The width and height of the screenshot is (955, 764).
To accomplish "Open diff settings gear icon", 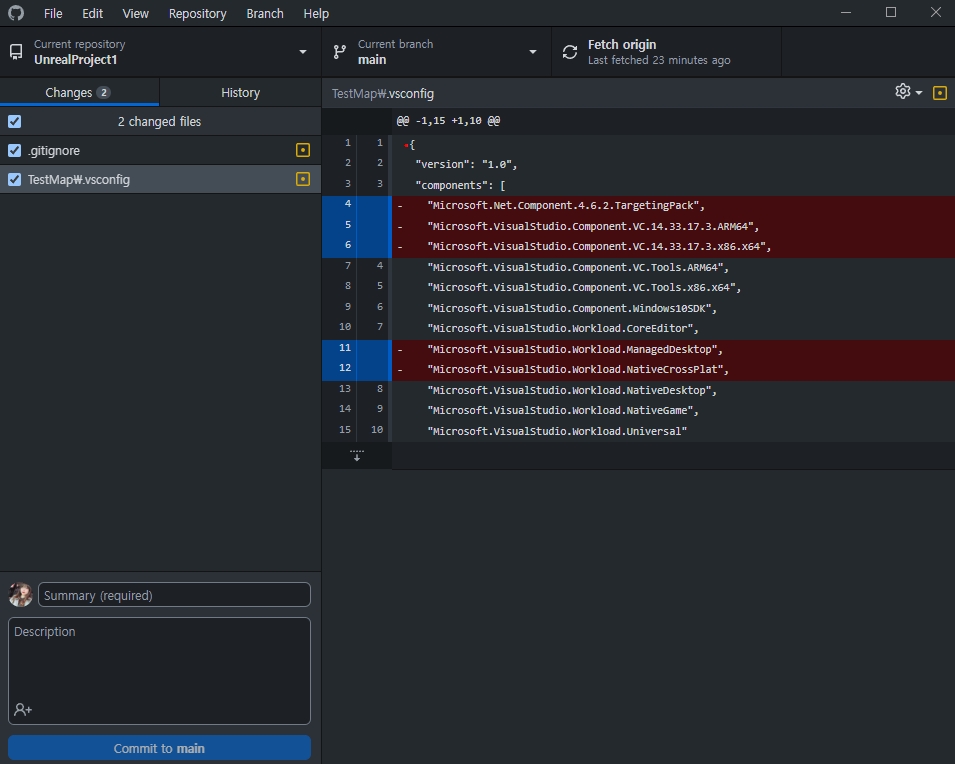I will [x=903, y=91].
